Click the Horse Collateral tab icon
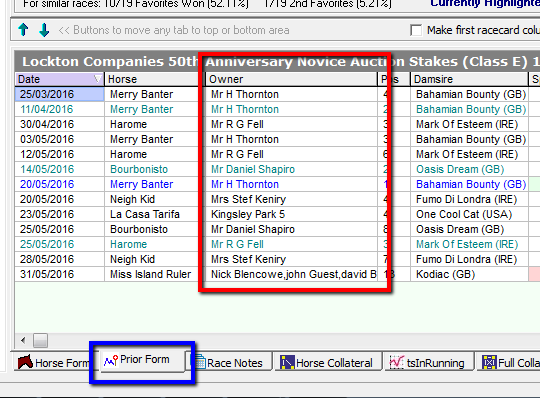Screen dimensions: 540x398 [287, 363]
